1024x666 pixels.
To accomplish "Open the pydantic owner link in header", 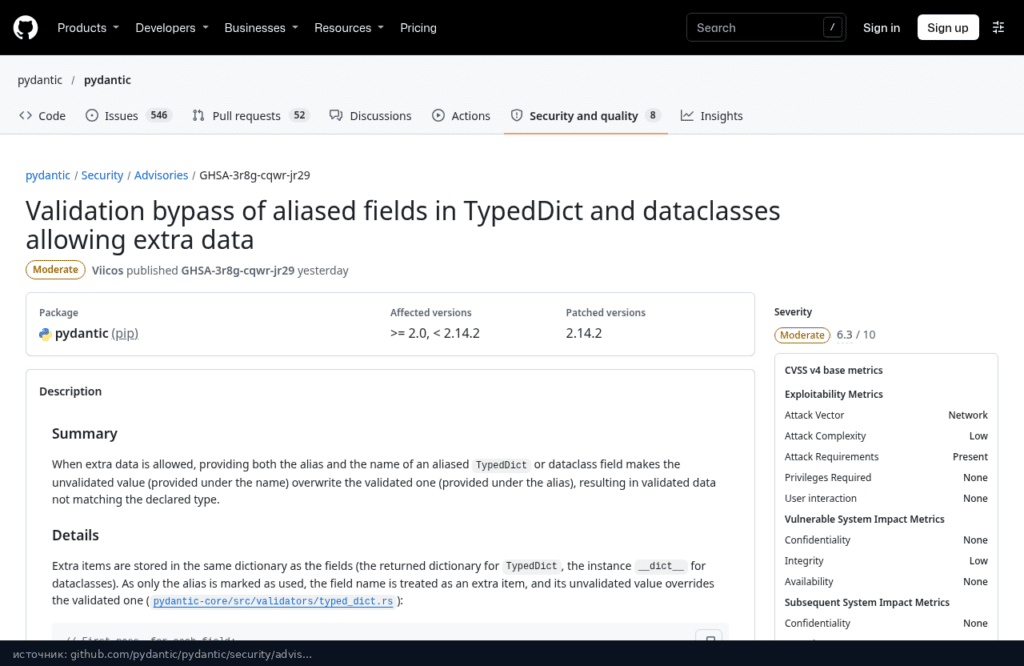I will (40, 80).
